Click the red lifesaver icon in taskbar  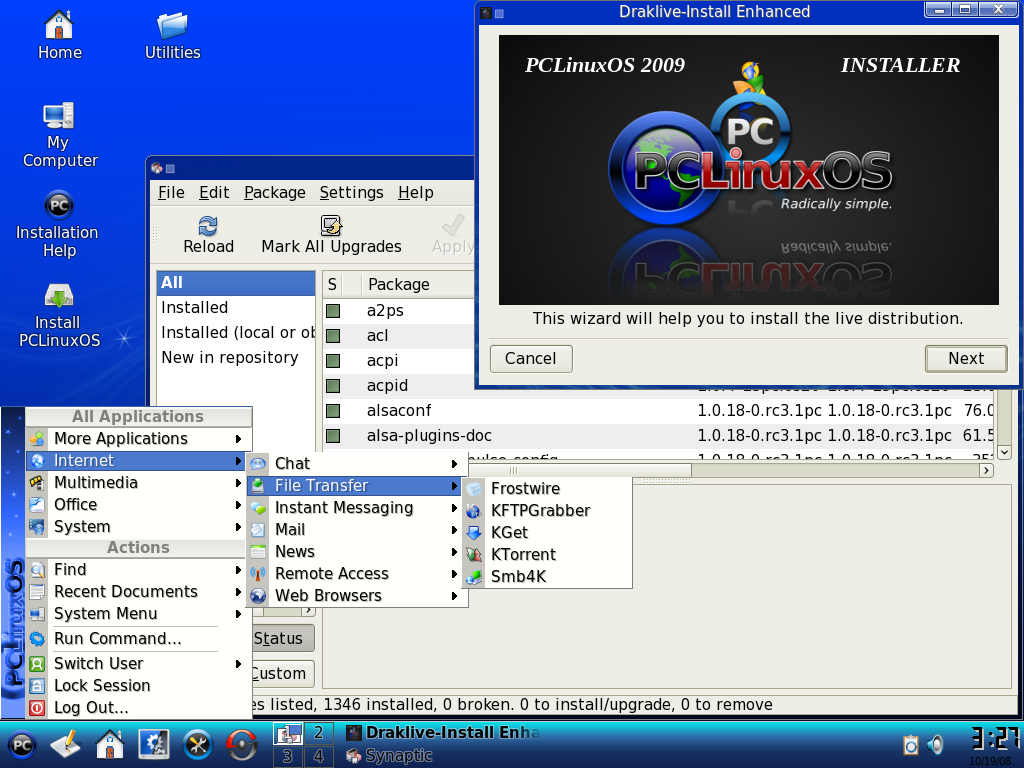pos(241,745)
